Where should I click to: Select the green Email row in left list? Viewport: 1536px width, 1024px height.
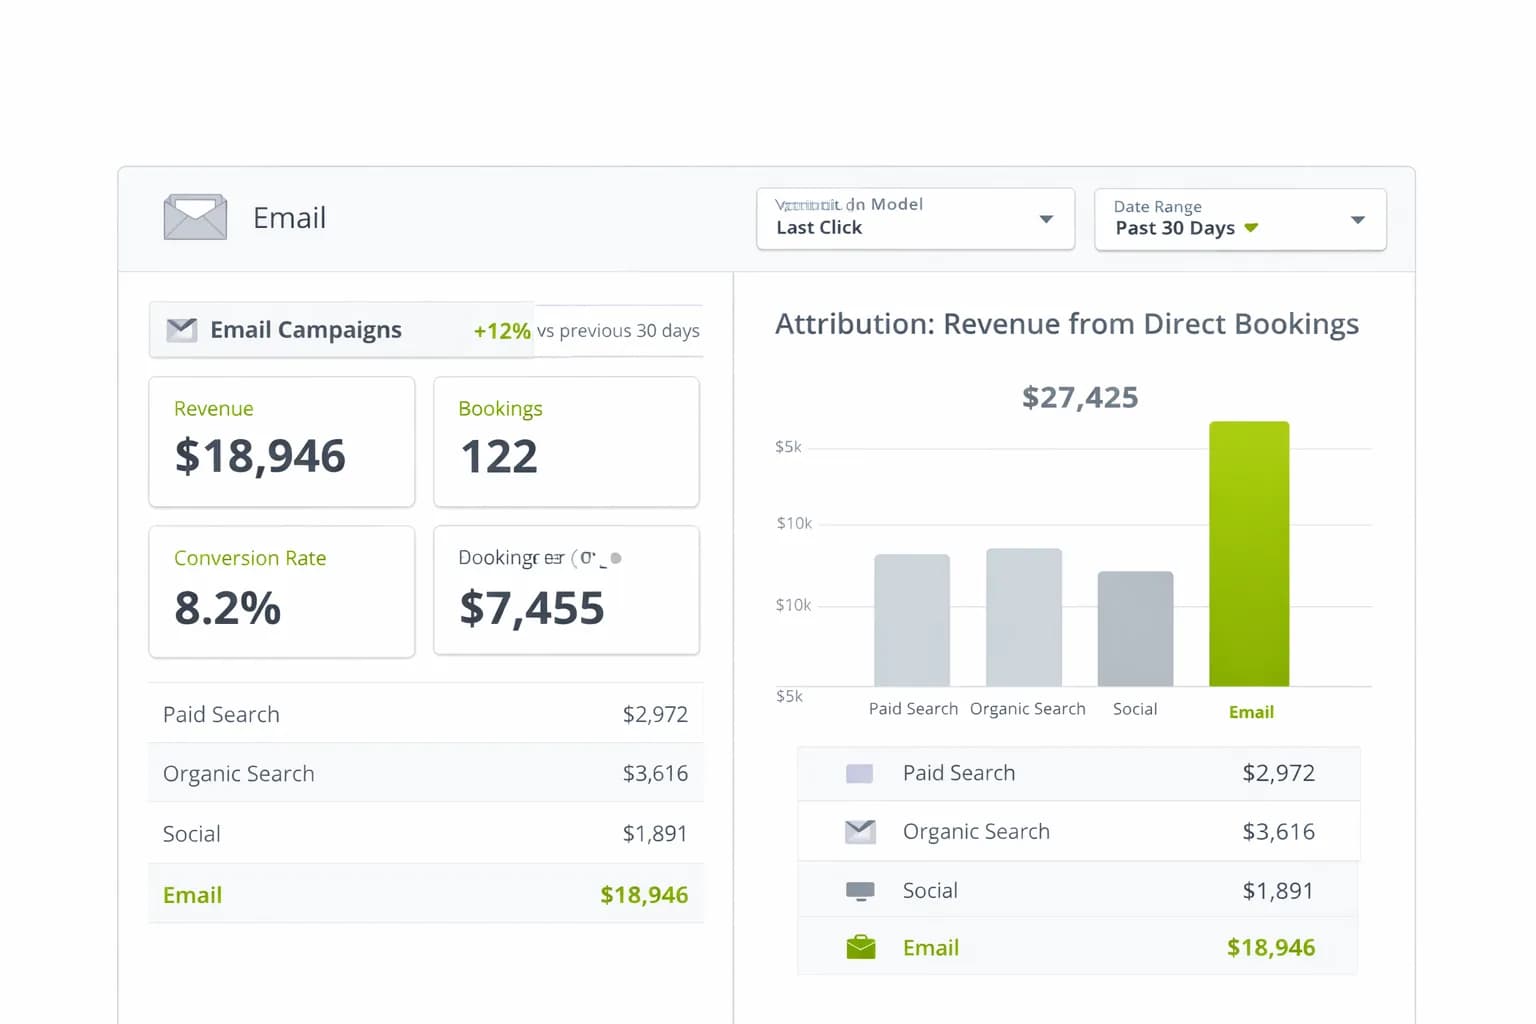426,894
